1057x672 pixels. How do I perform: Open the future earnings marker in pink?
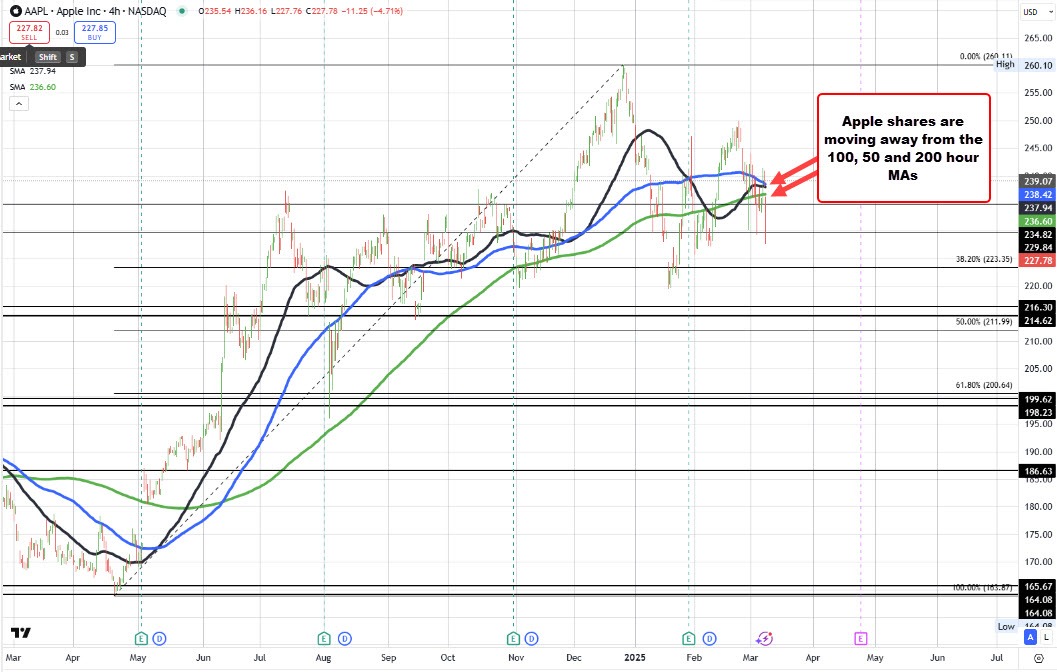pos(860,637)
